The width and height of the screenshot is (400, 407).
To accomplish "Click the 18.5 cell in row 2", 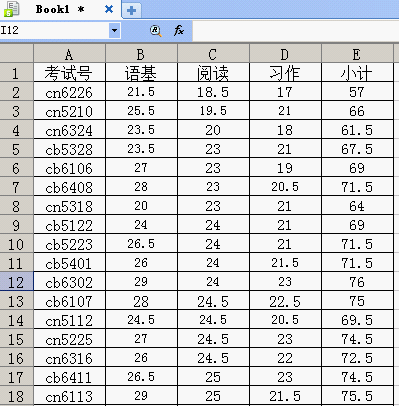I will 213,91.
